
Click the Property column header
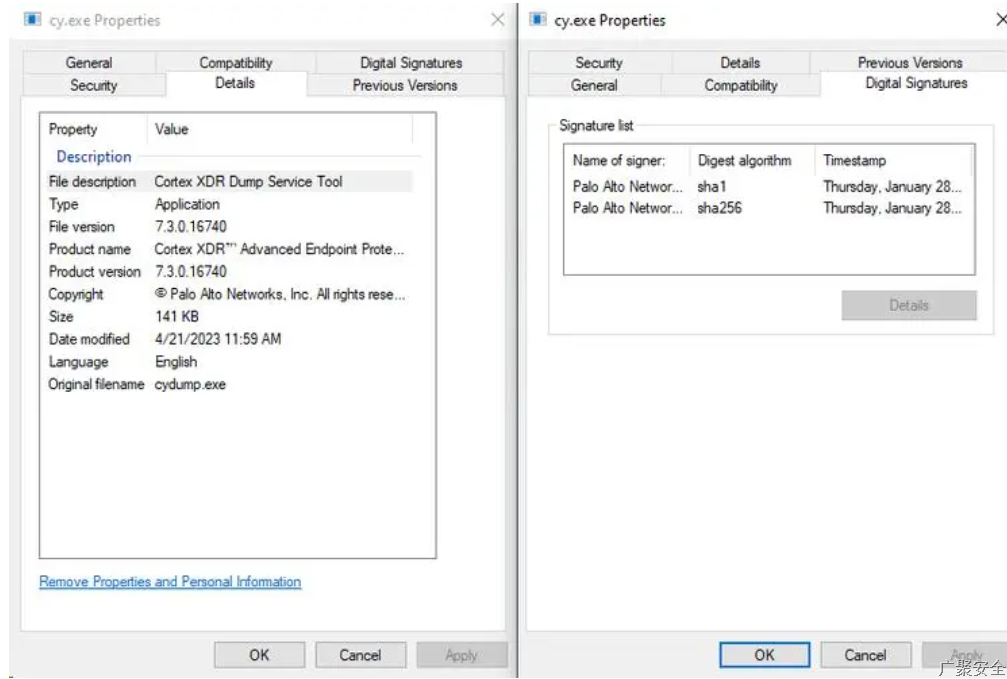[95, 129]
